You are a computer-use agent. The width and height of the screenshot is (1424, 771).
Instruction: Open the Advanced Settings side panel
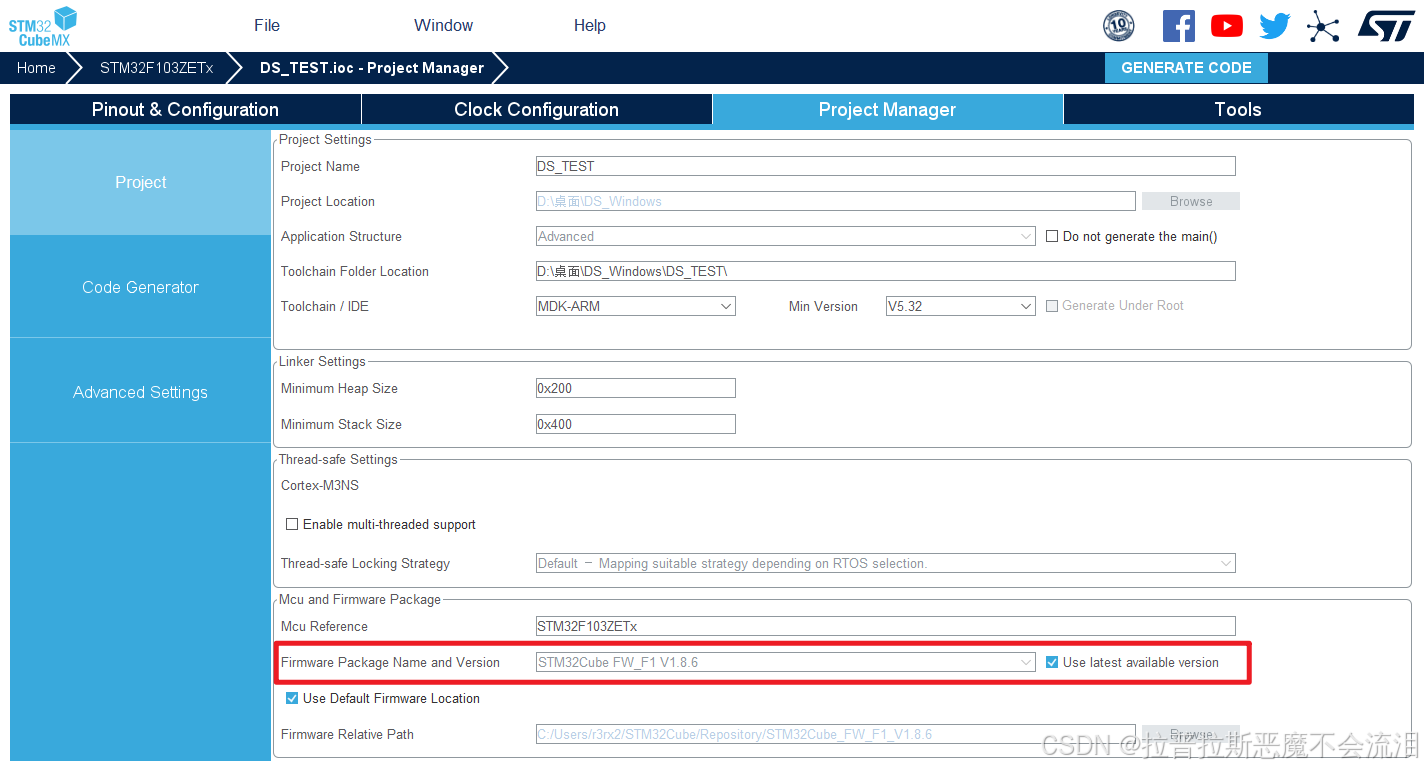coord(140,392)
